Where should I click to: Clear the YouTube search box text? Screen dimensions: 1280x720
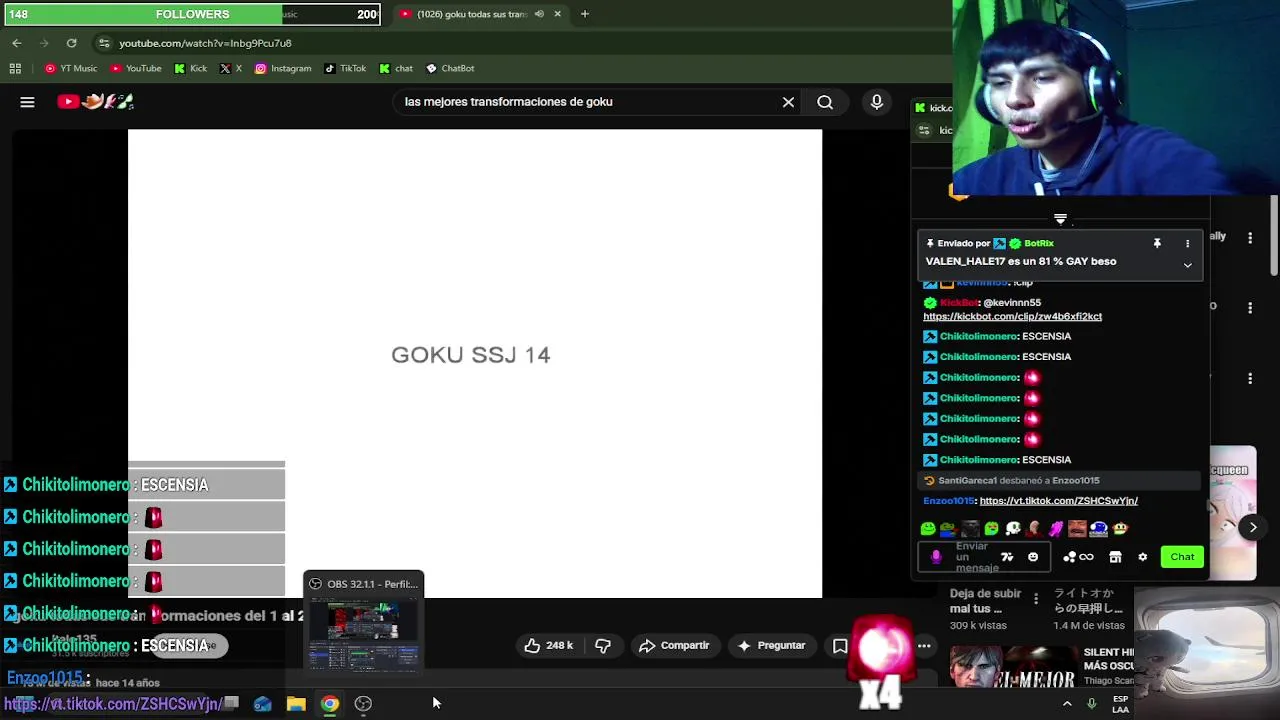coord(788,101)
